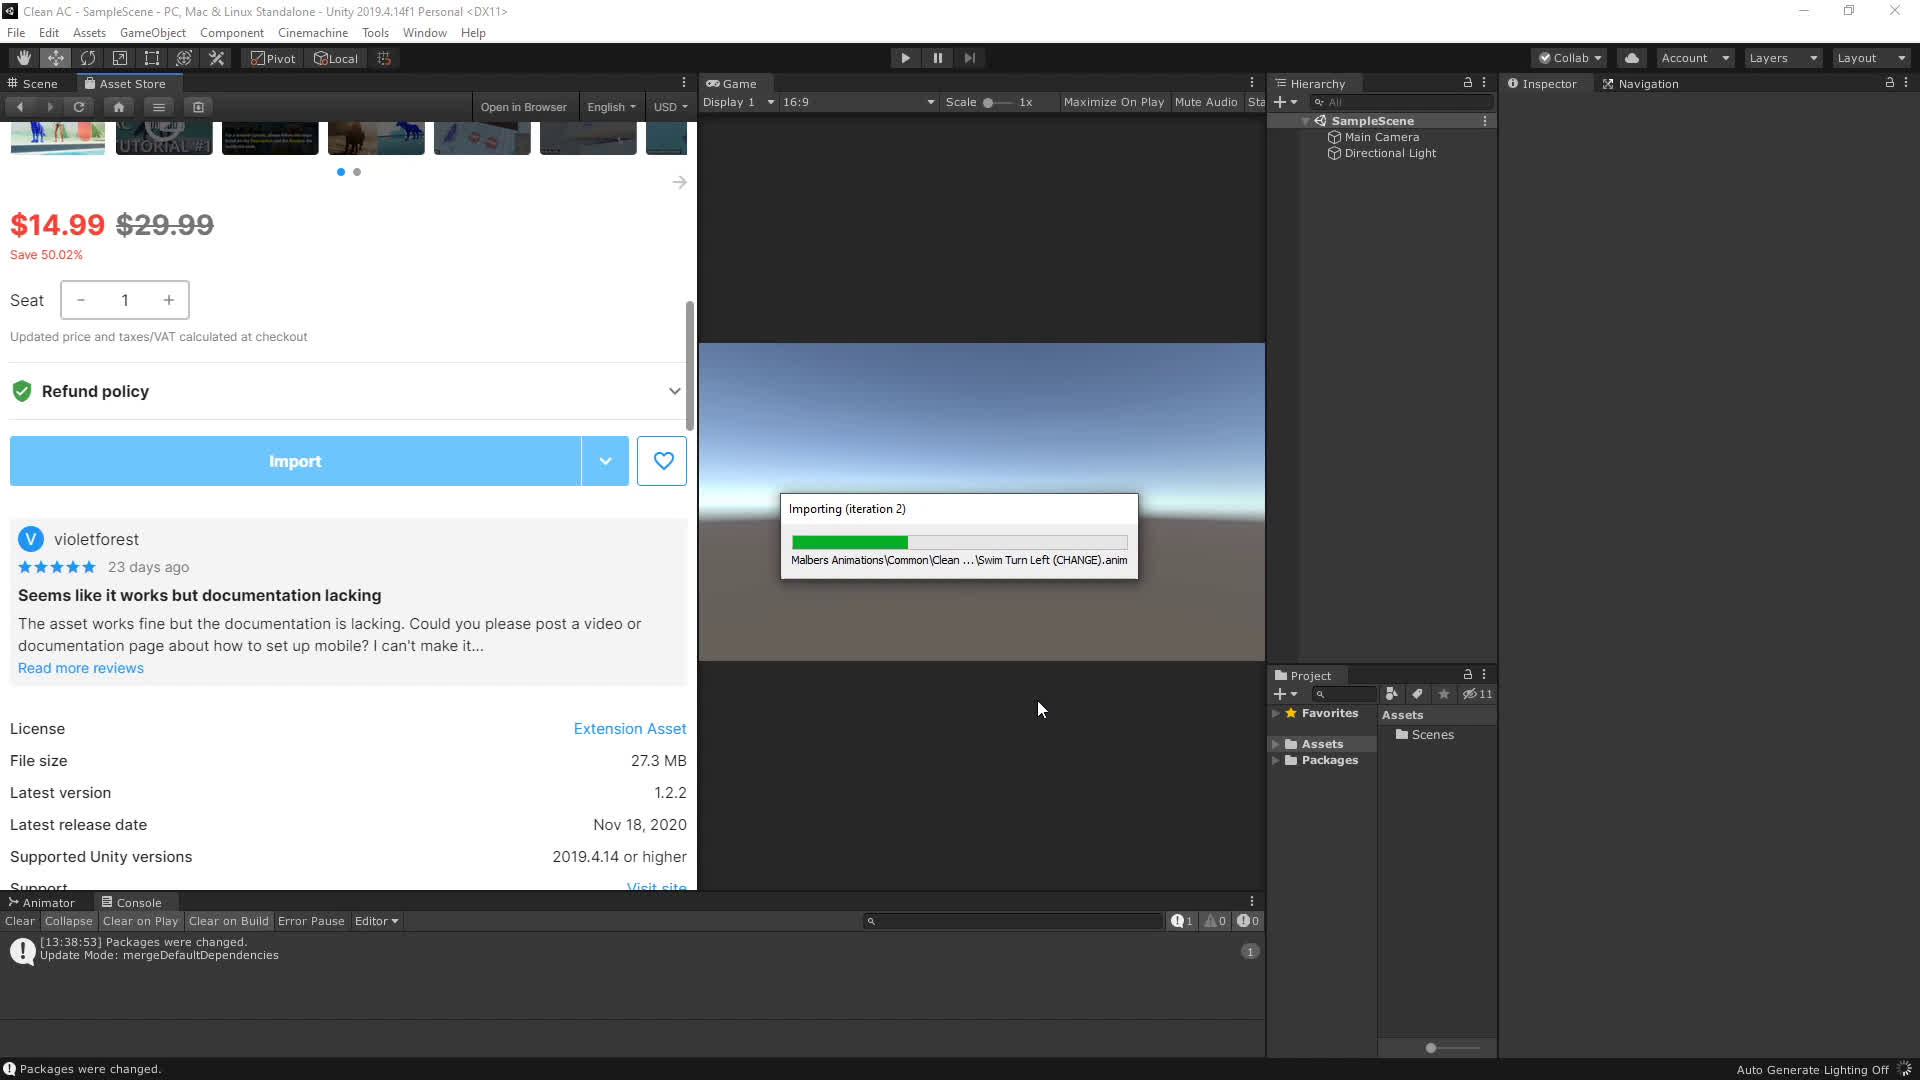Image resolution: width=1920 pixels, height=1080 pixels.
Task: Toggle Mute Audio in Game view
Action: click(x=1205, y=102)
